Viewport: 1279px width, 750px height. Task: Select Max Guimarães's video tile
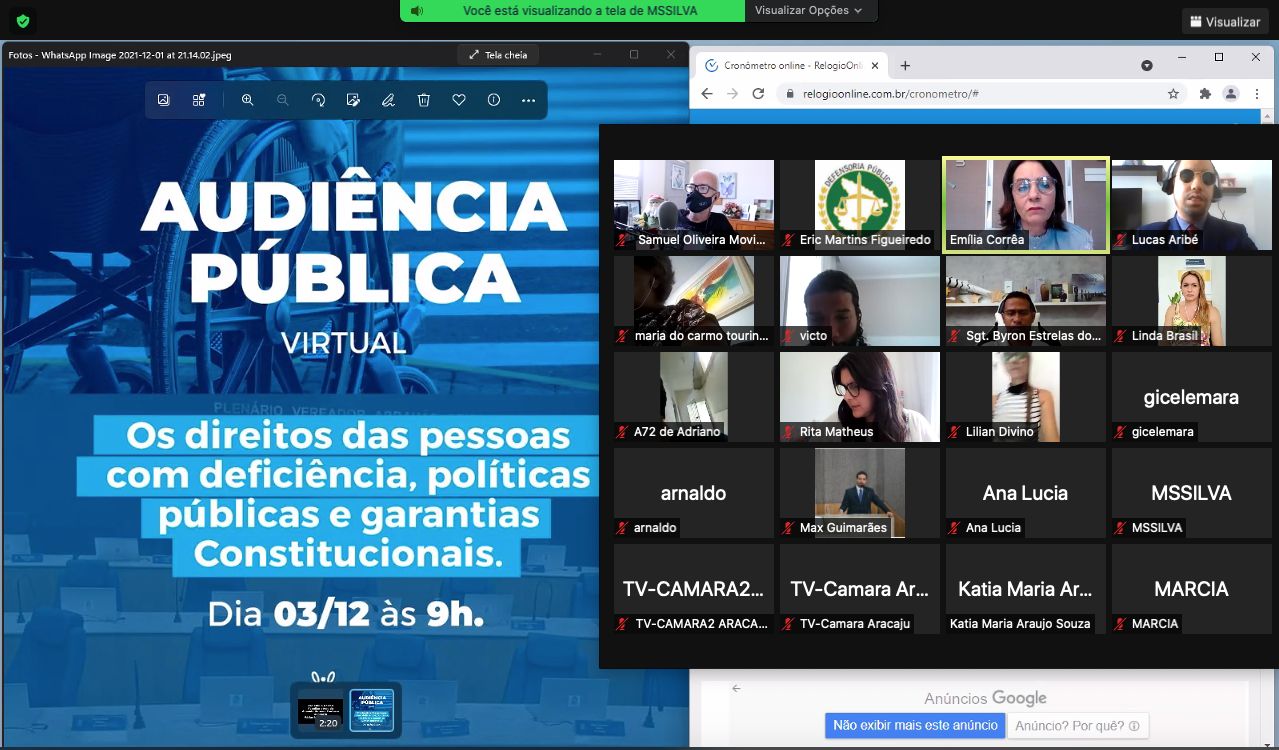click(860, 493)
